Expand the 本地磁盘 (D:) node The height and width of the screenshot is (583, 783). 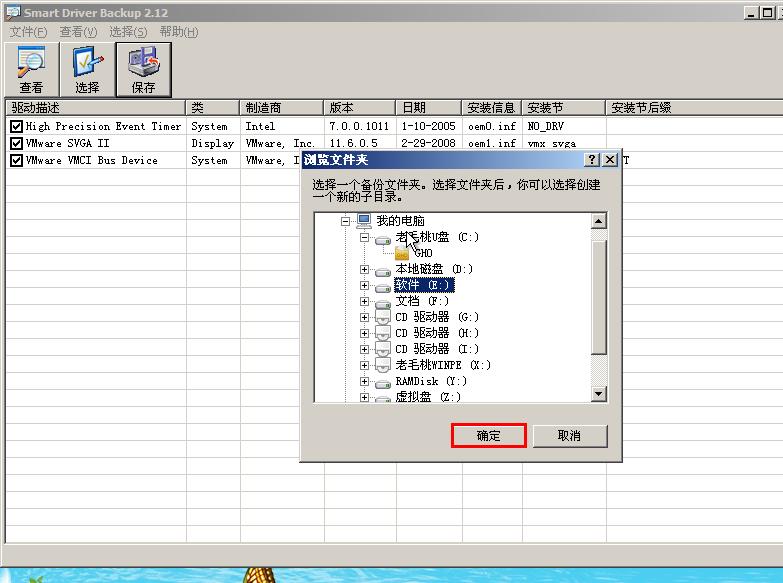(365, 270)
